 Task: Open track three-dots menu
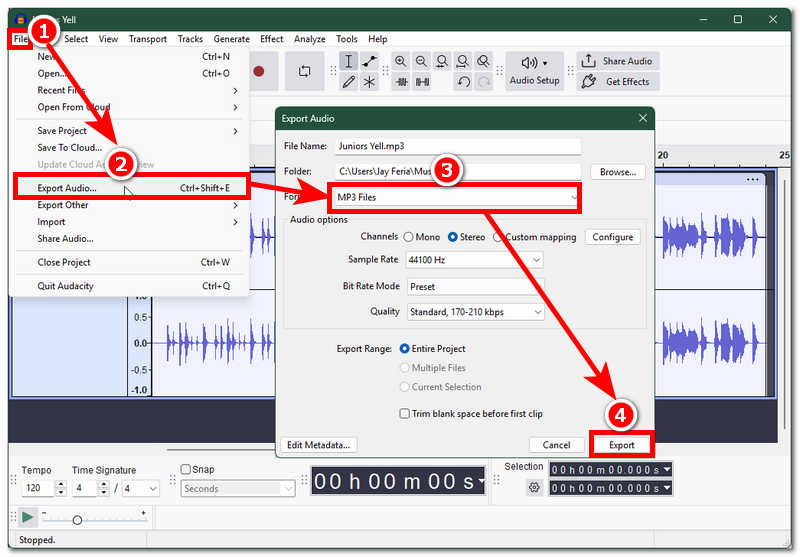pyautogui.click(x=752, y=180)
